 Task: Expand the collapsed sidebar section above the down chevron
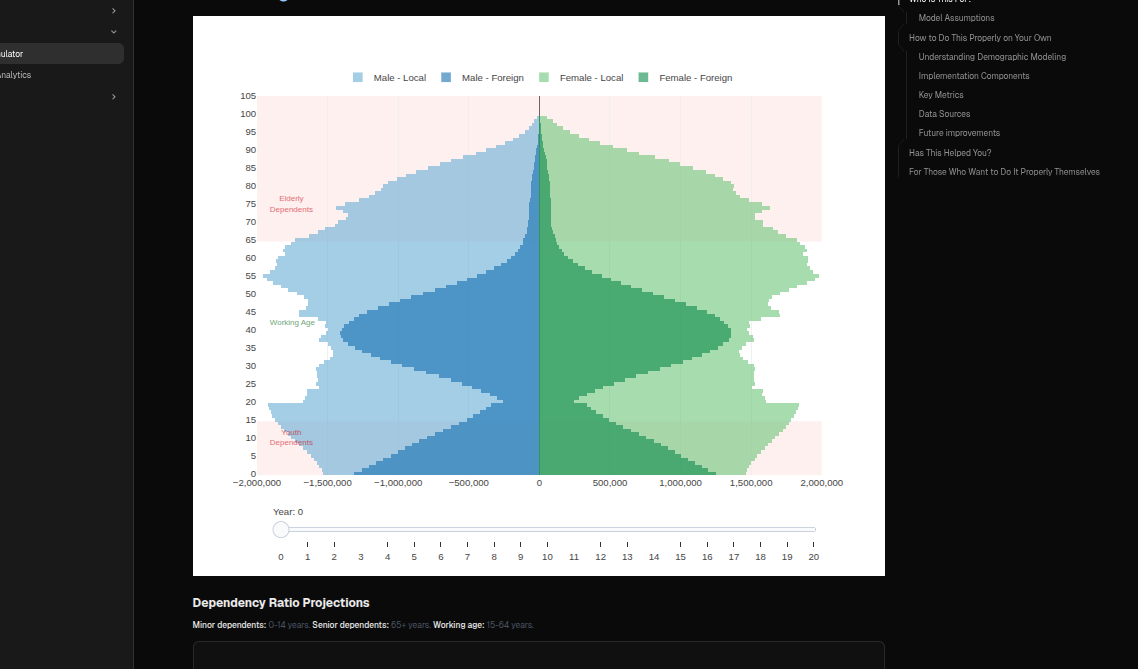click(x=113, y=11)
